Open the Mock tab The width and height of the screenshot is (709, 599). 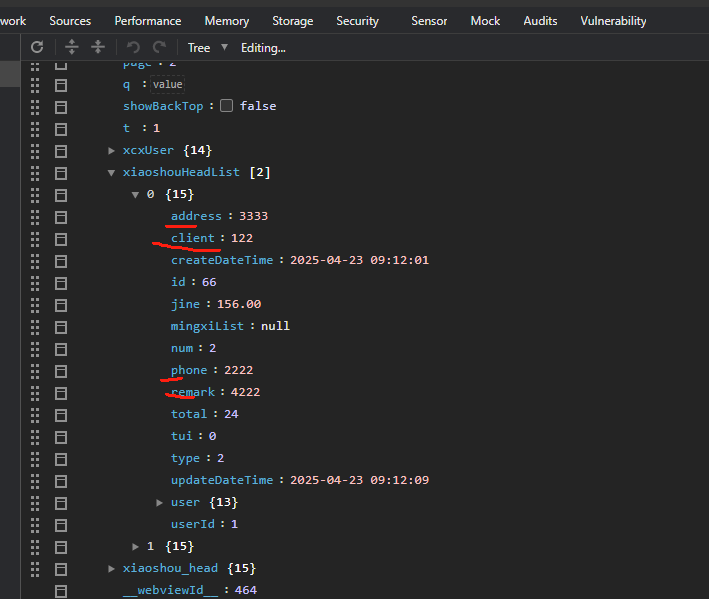485,21
